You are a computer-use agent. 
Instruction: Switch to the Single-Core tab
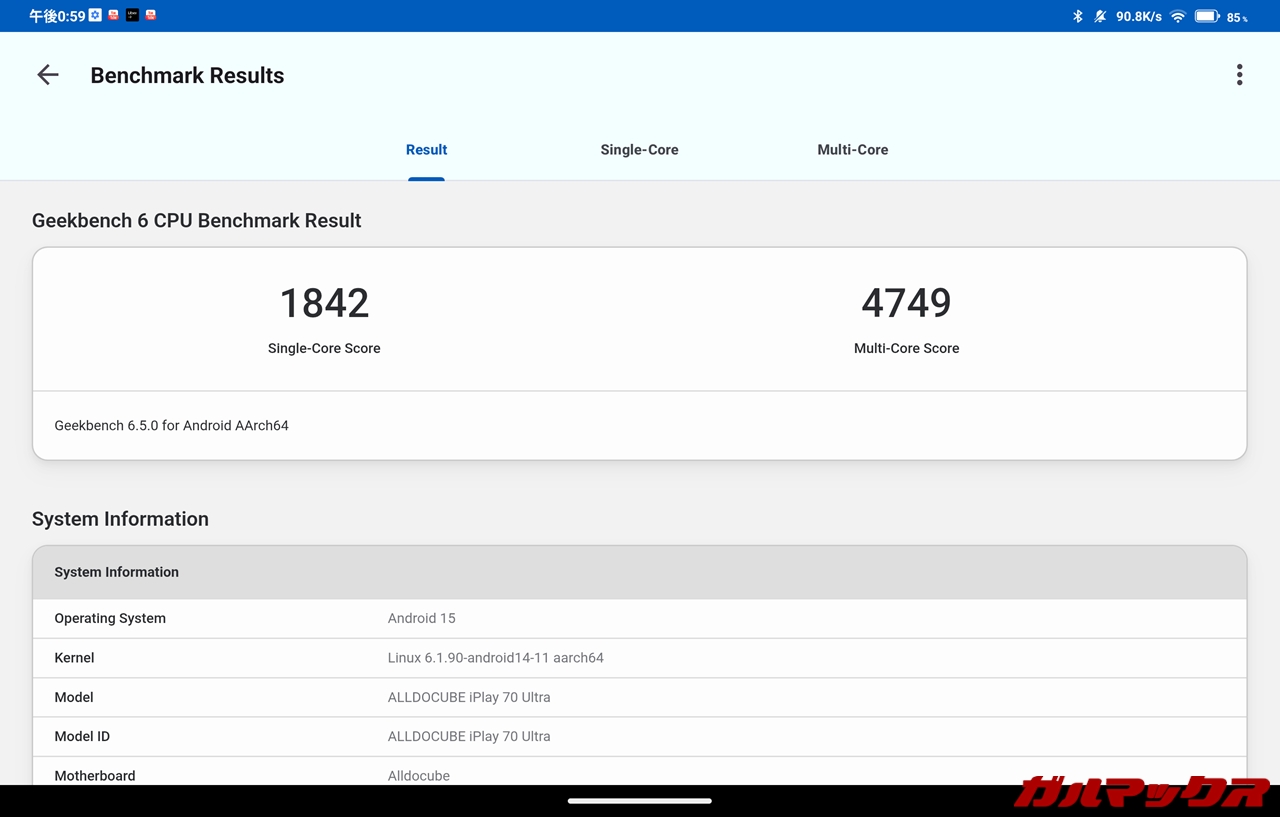[639, 150]
